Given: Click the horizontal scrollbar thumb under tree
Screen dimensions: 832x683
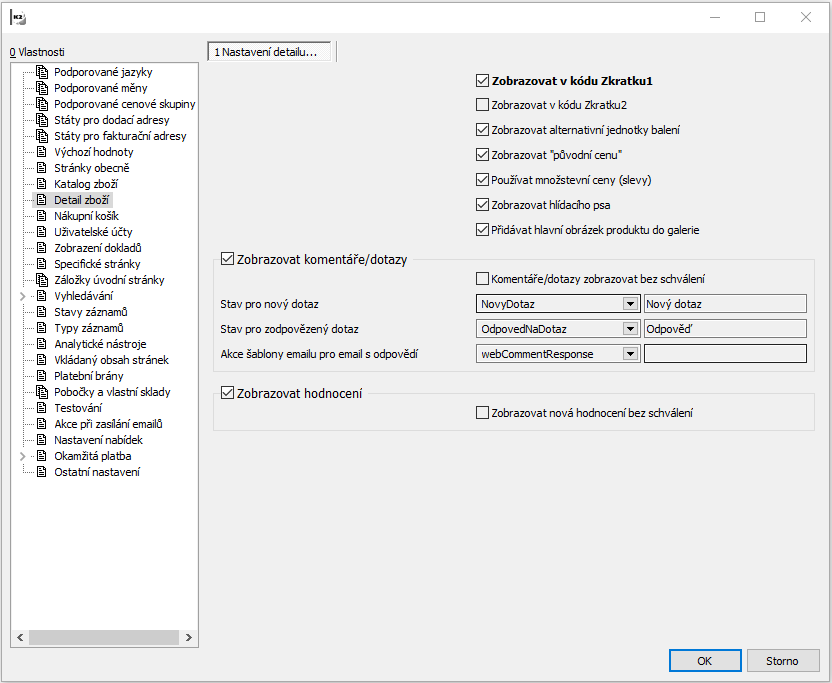Looking at the screenshot, I should pos(104,637).
